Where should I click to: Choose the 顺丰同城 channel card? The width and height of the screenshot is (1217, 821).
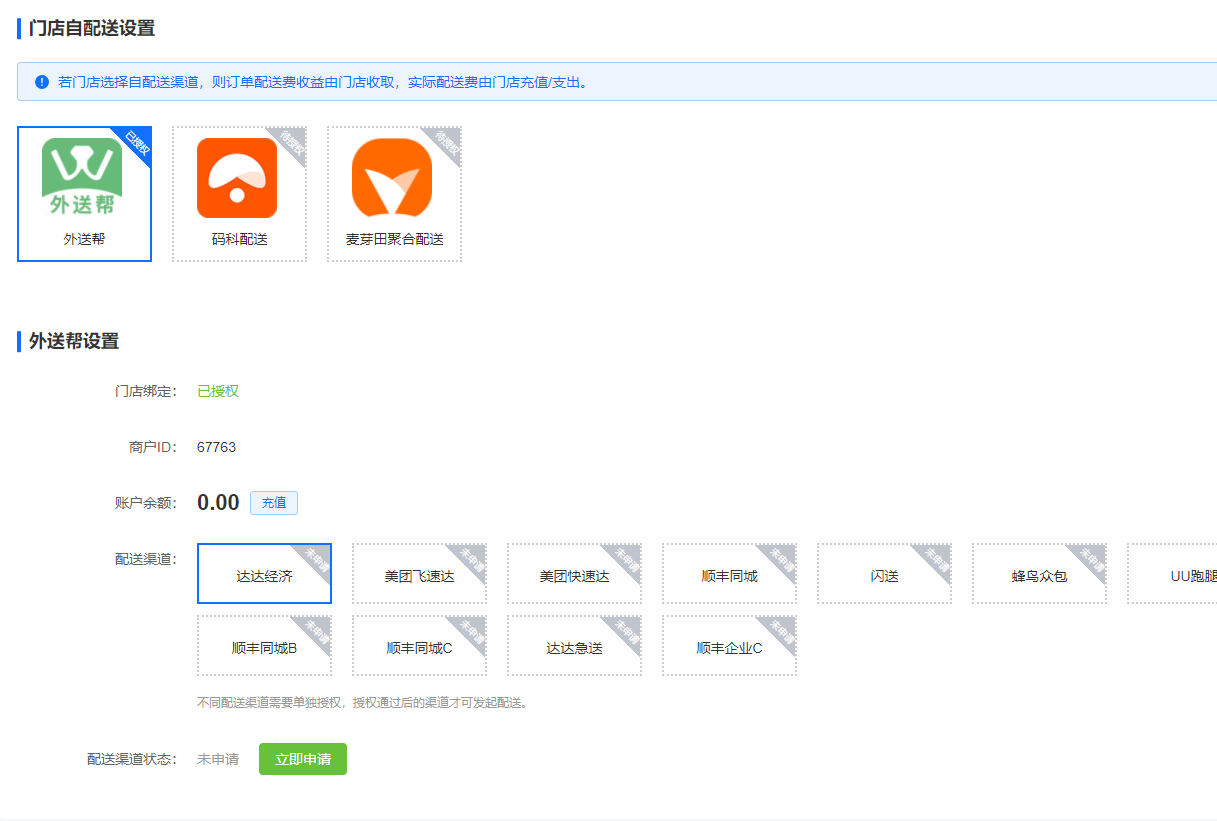point(729,574)
